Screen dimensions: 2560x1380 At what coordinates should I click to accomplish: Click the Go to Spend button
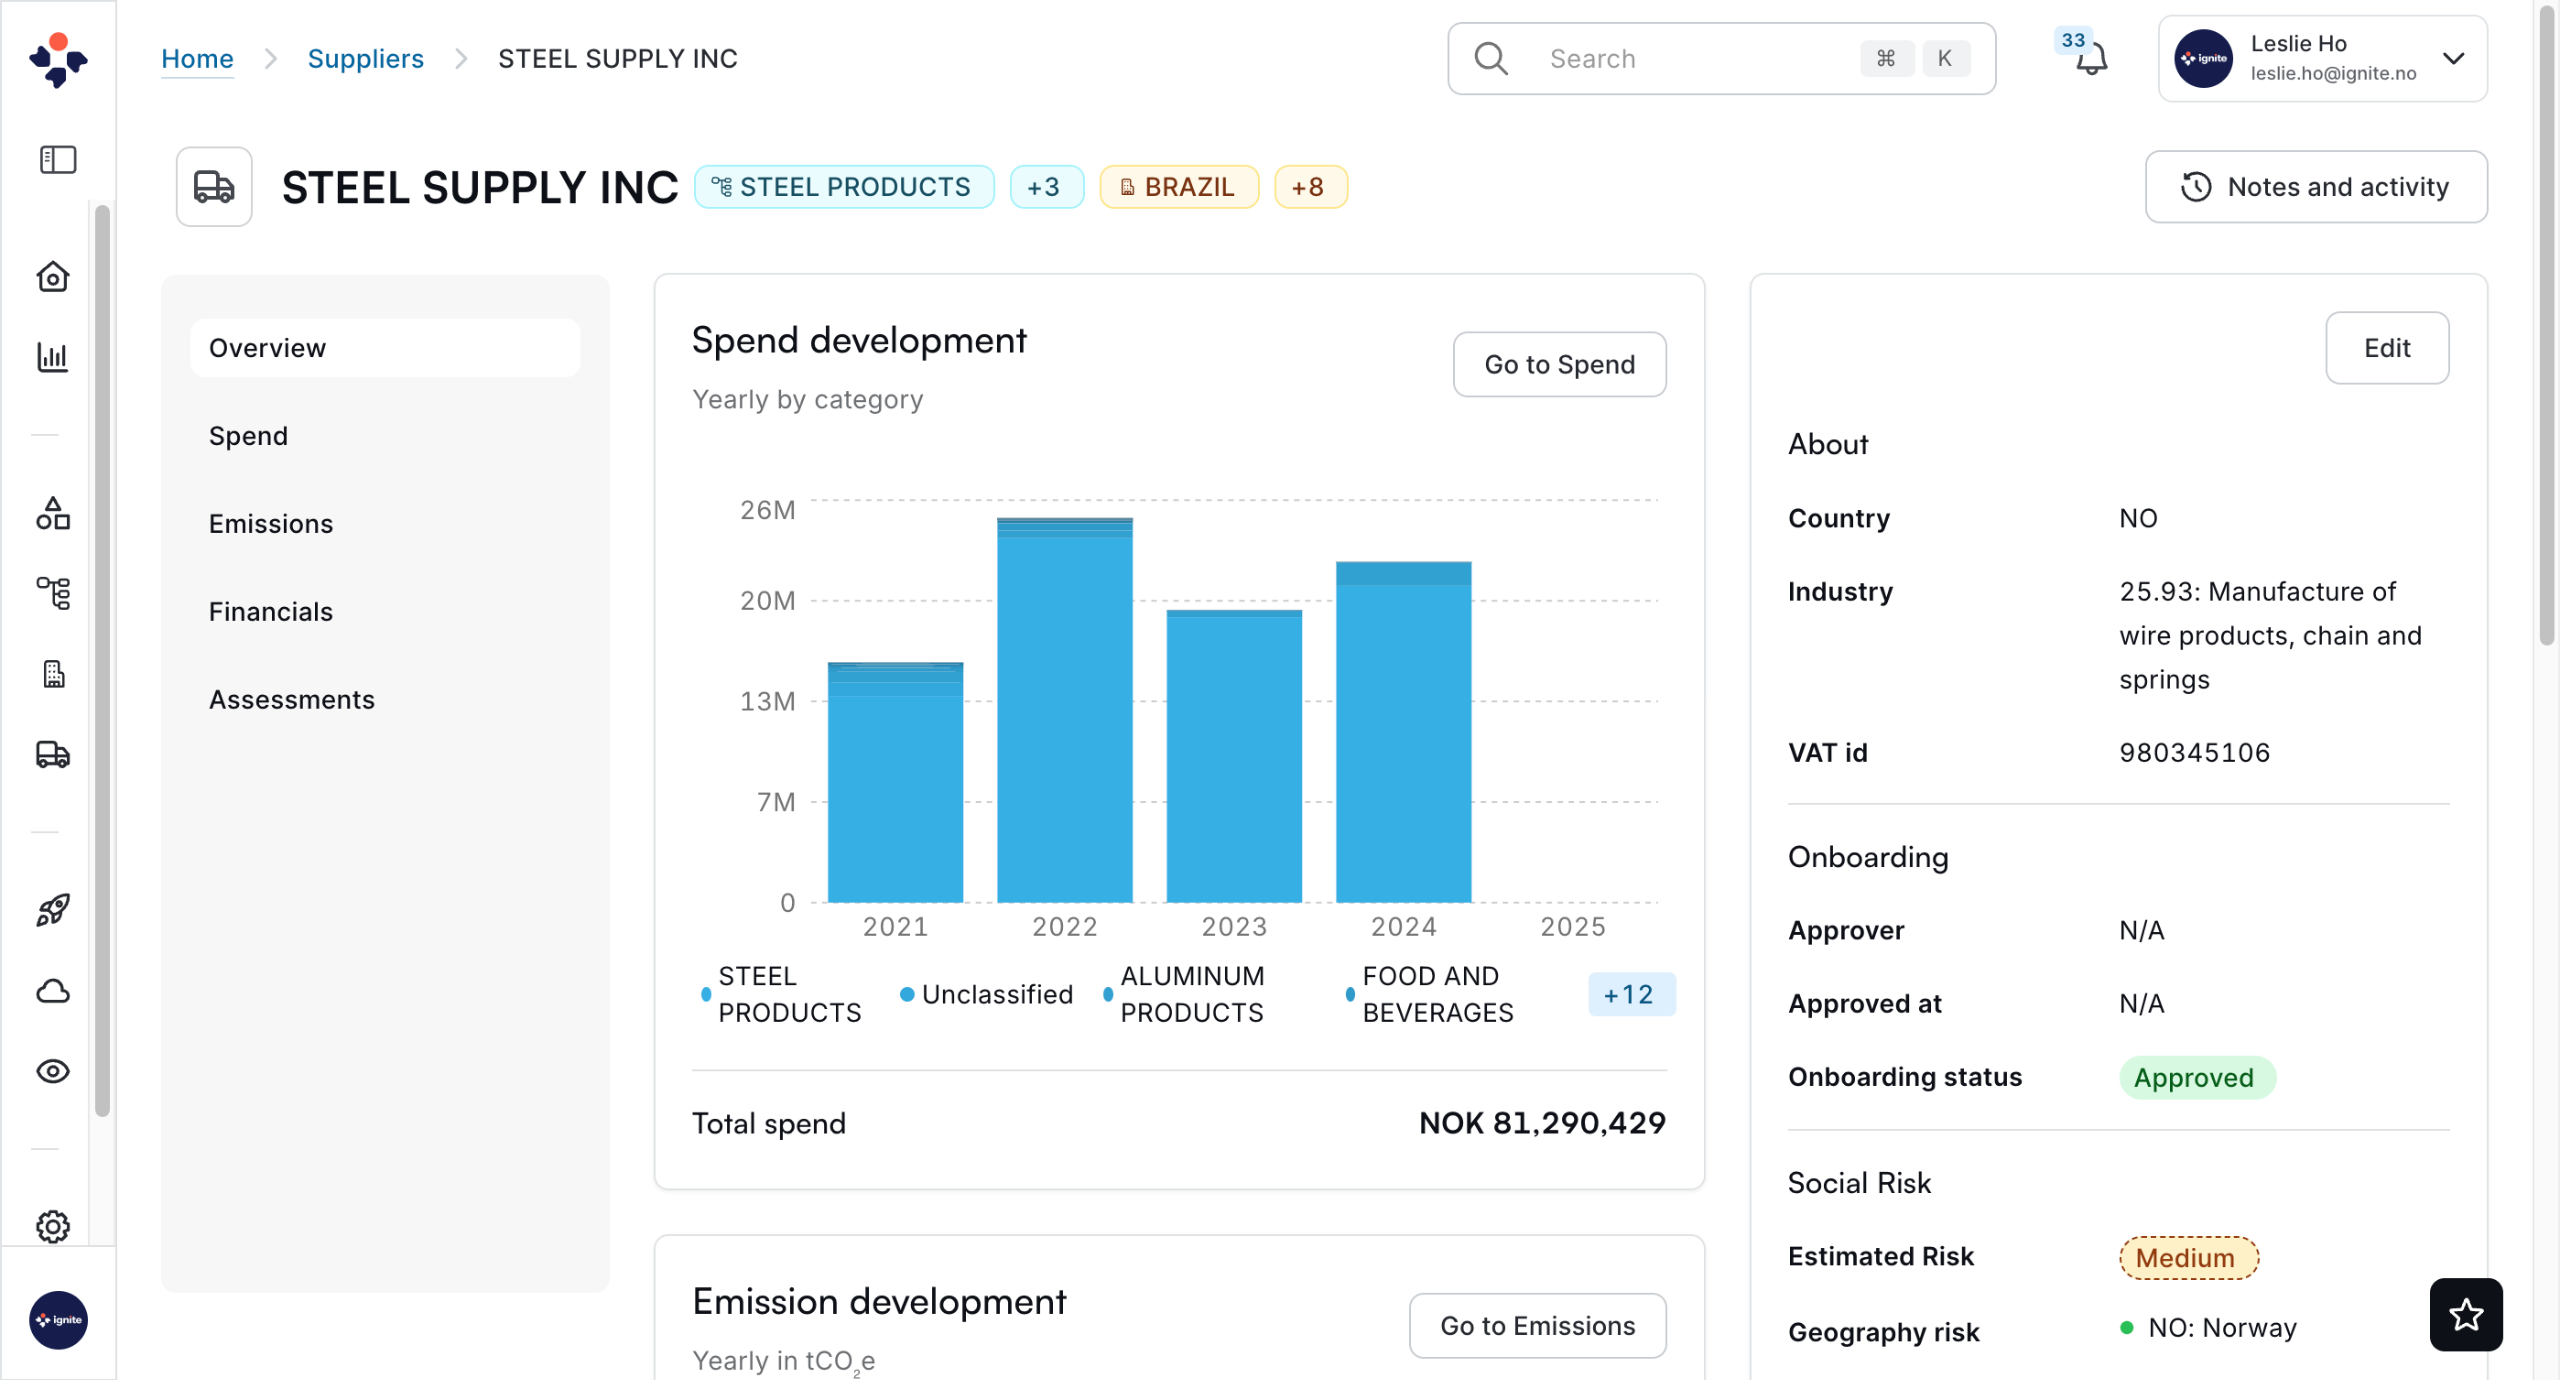pyautogui.click(x=1558, y=365)
